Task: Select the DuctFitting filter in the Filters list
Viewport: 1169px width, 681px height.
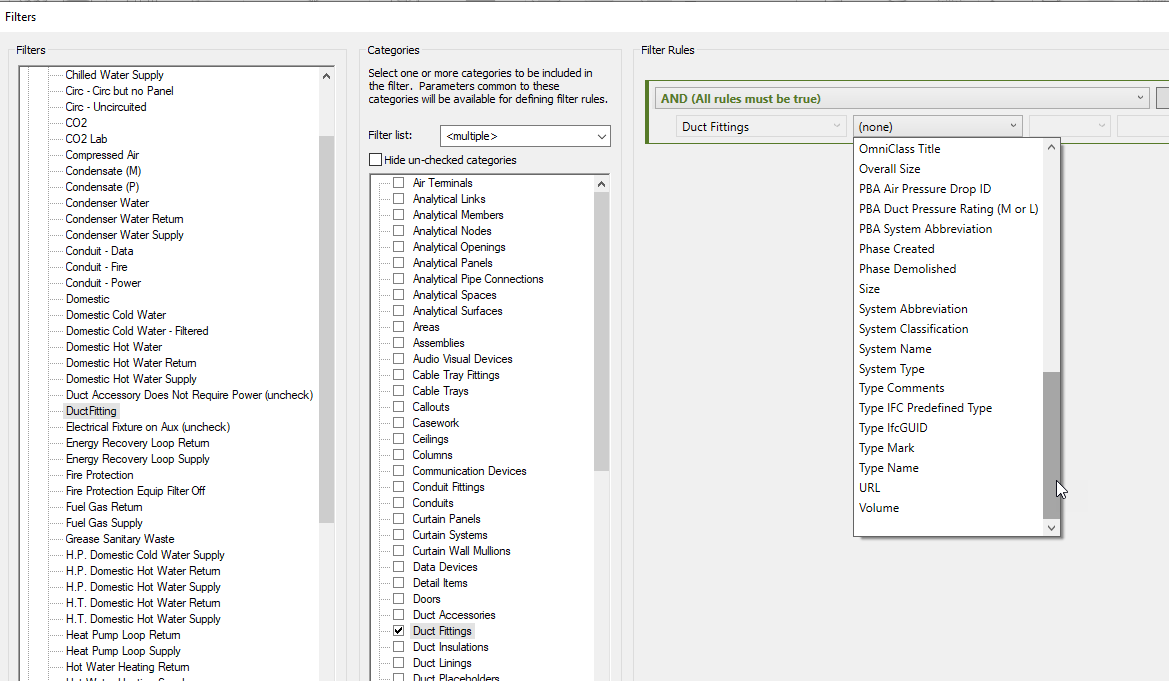Action: pyautogui.click(x=90, y=410)
